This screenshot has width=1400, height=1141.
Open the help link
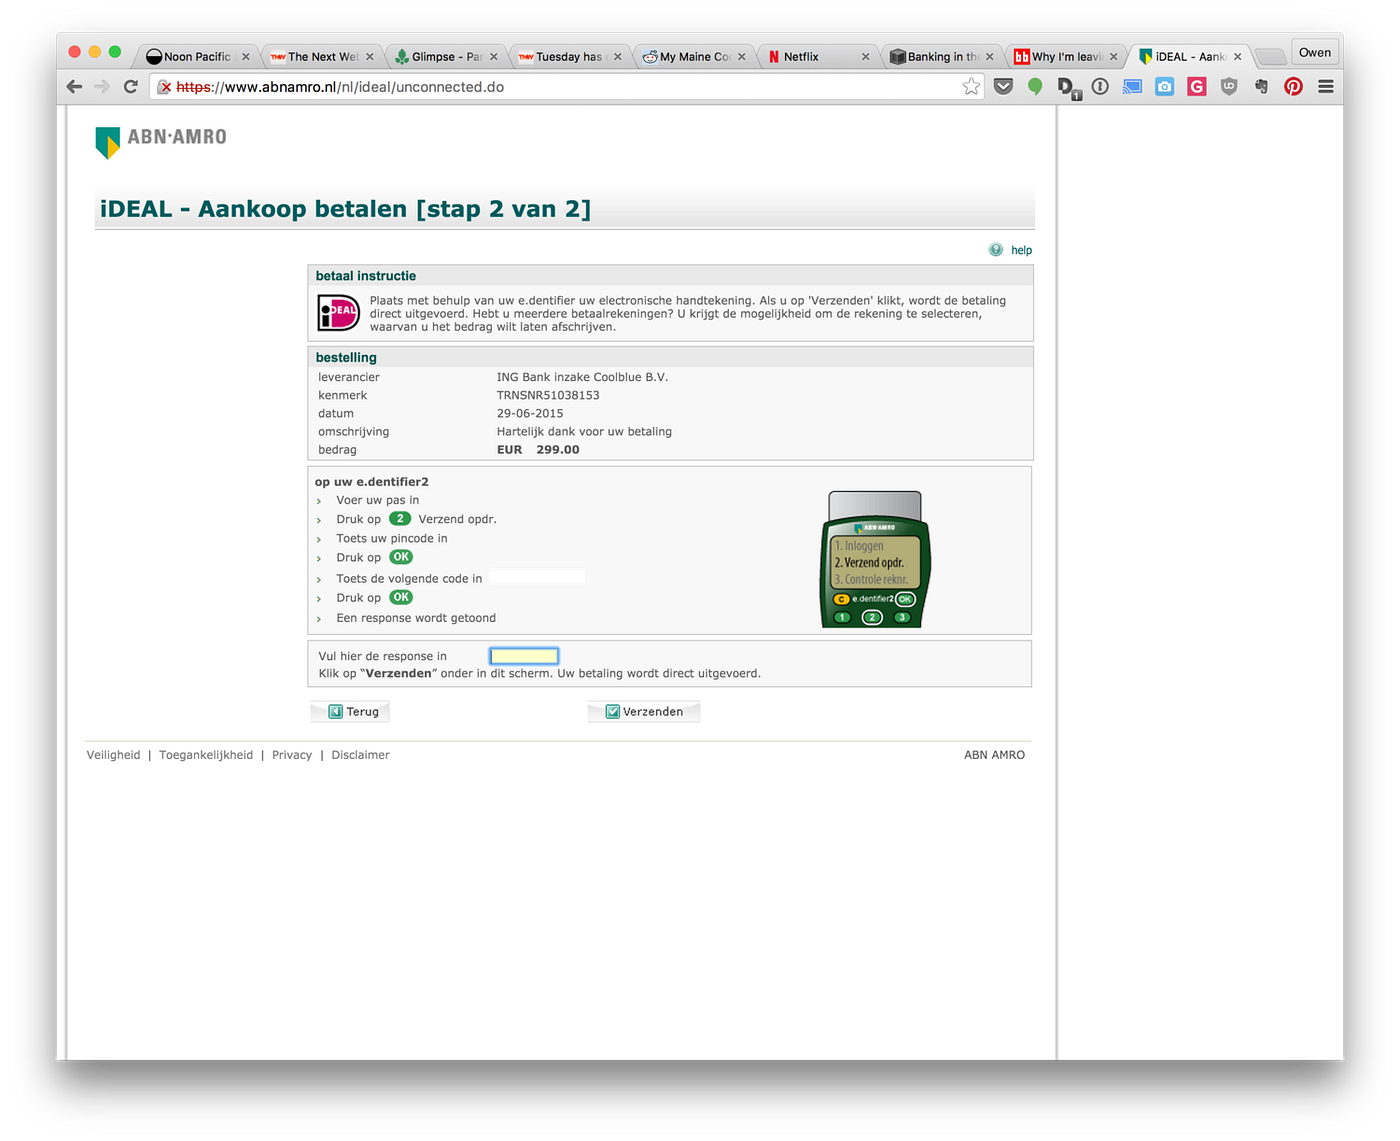tap(1021, 250)
